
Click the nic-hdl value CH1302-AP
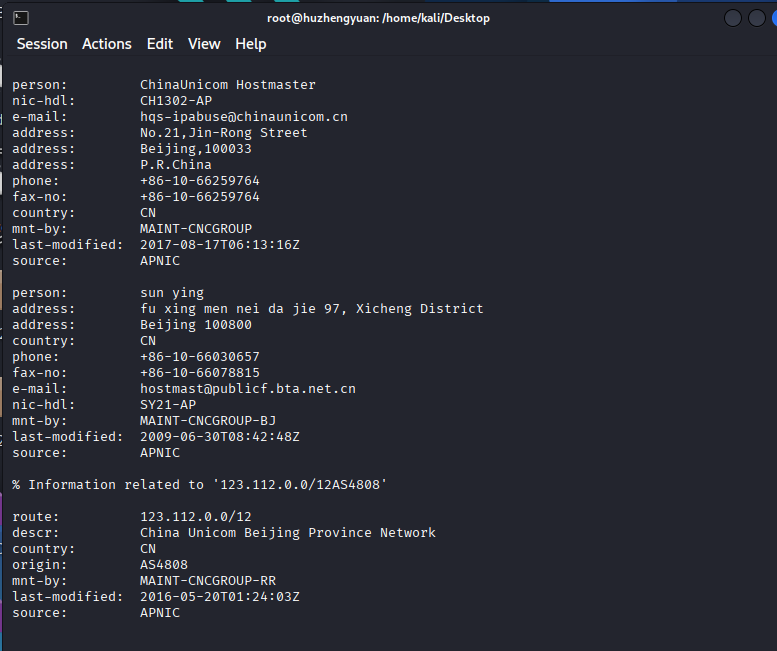tap(176, 101)
